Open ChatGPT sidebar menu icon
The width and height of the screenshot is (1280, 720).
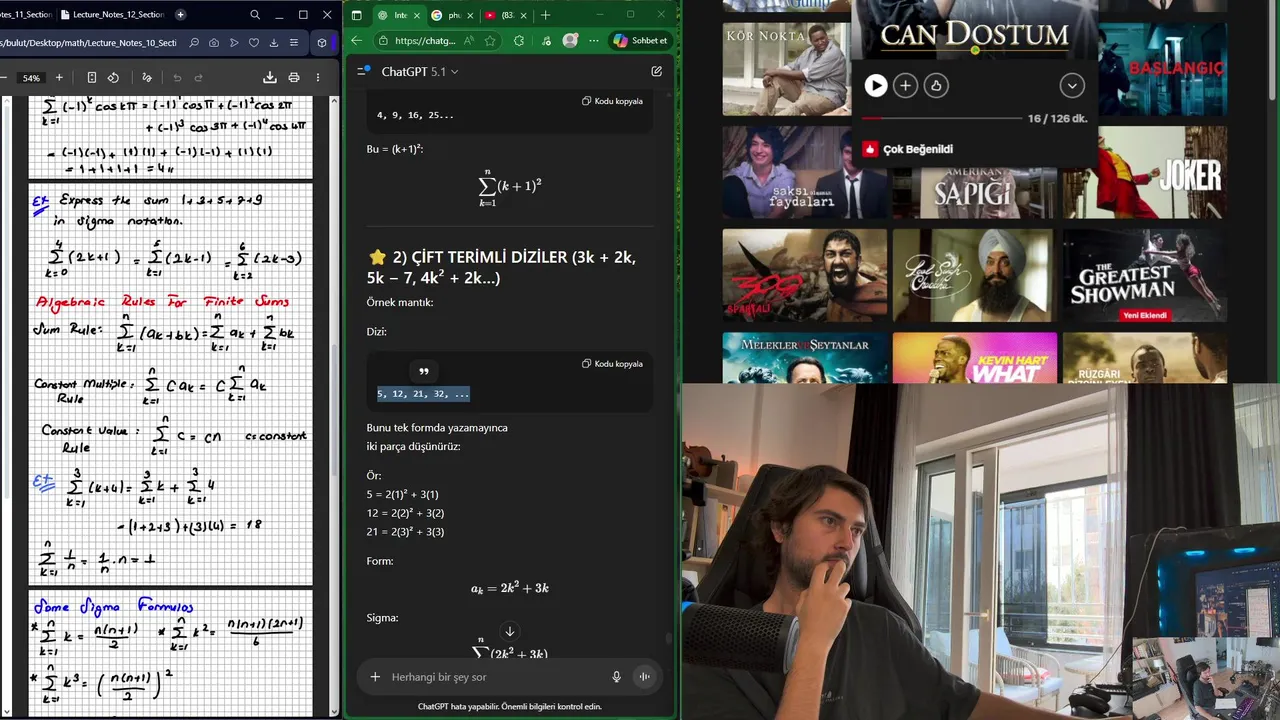click(363, 72)
